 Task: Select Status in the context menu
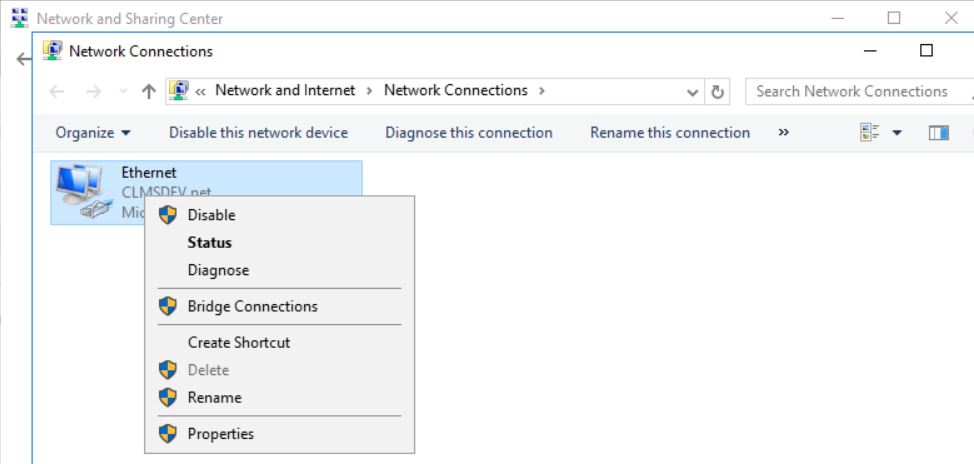[209, 243]
